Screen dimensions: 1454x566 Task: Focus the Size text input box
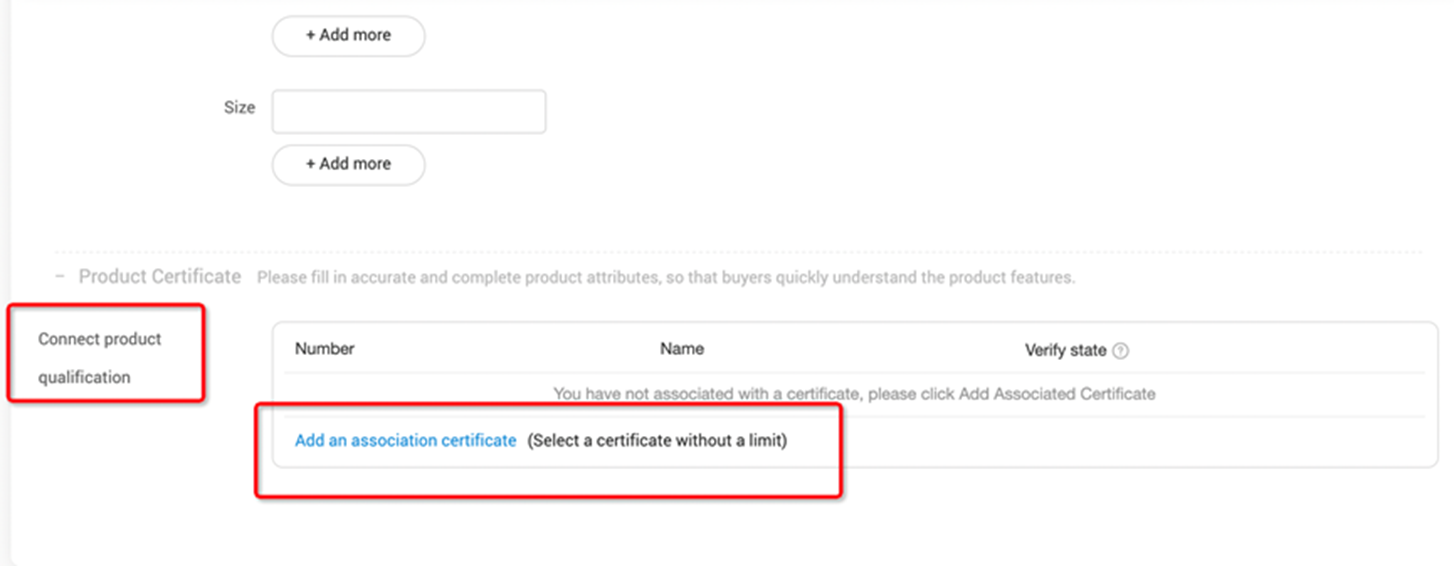click(408, 111)
